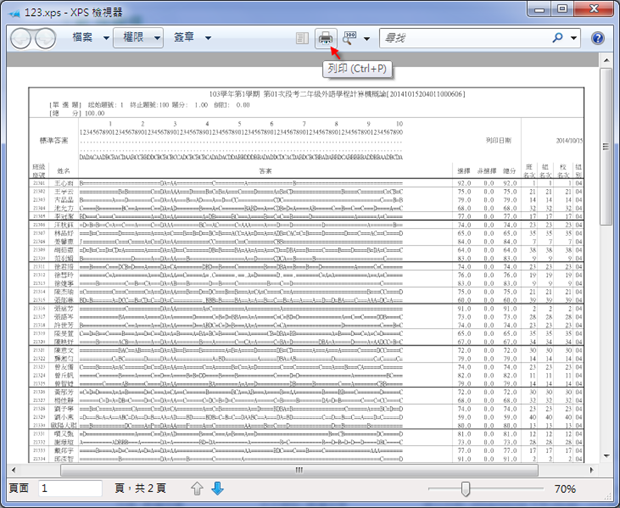Screen dimensions: 620x508
Task: Click the XPS viewer title bar icon
Action: click(x=14, y=13)
